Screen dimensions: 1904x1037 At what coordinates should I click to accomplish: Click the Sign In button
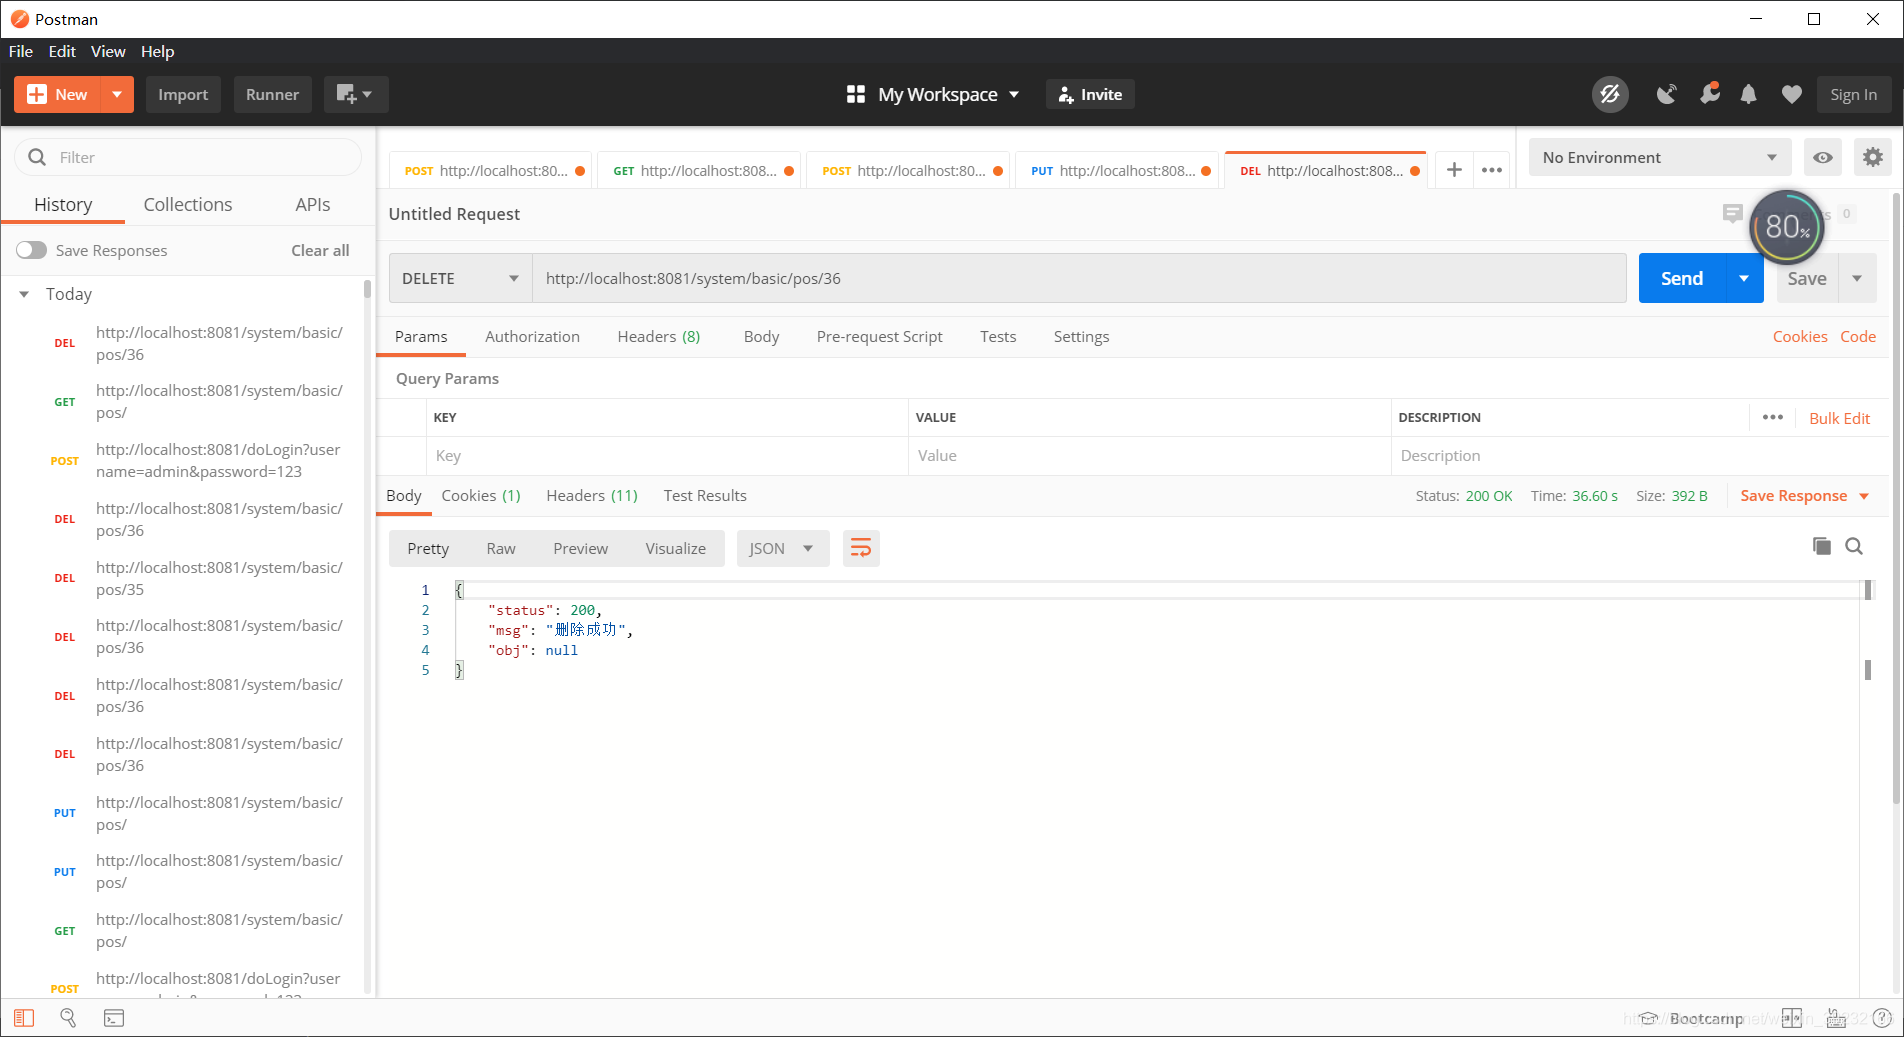point(1853,94)
